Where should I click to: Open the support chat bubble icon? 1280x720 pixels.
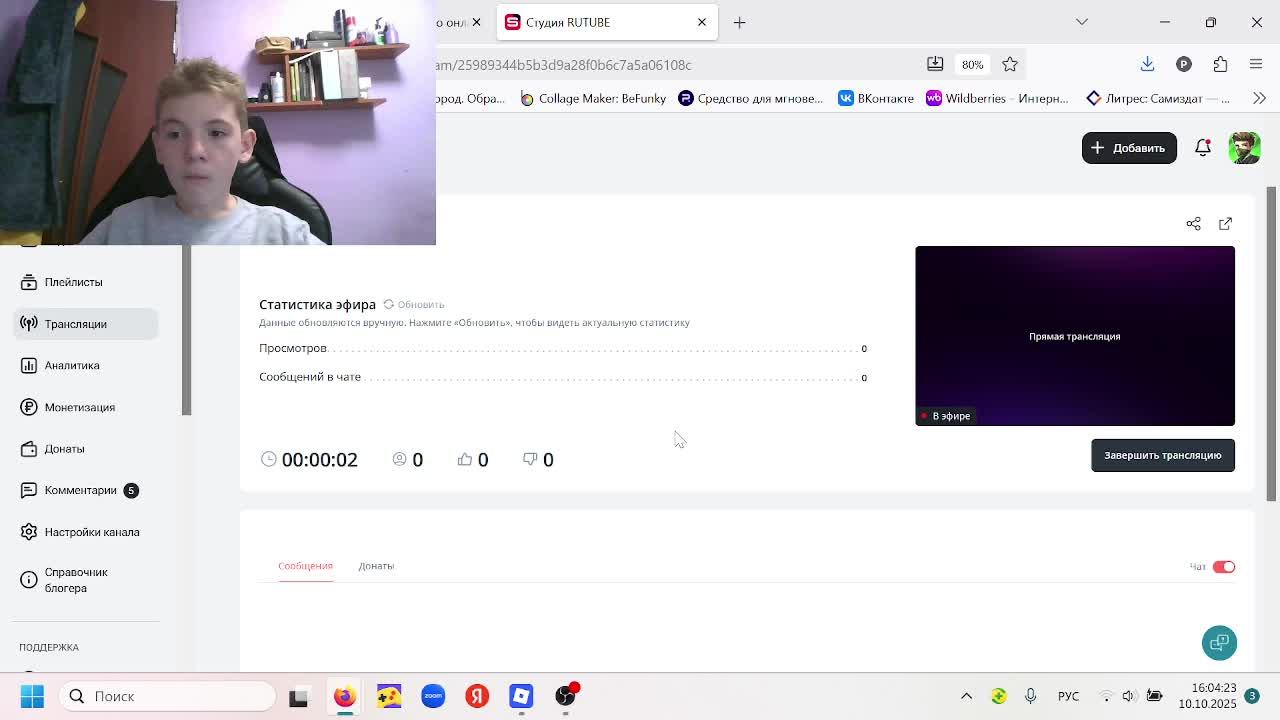(x=1219, y=643)
